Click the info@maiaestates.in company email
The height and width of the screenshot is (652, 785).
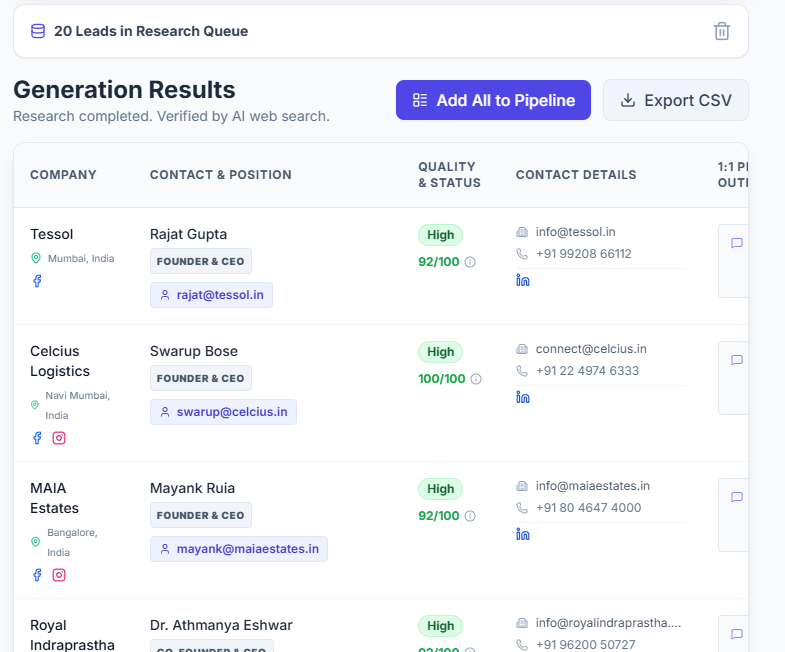pyautogui.click(x=592, y=486)
